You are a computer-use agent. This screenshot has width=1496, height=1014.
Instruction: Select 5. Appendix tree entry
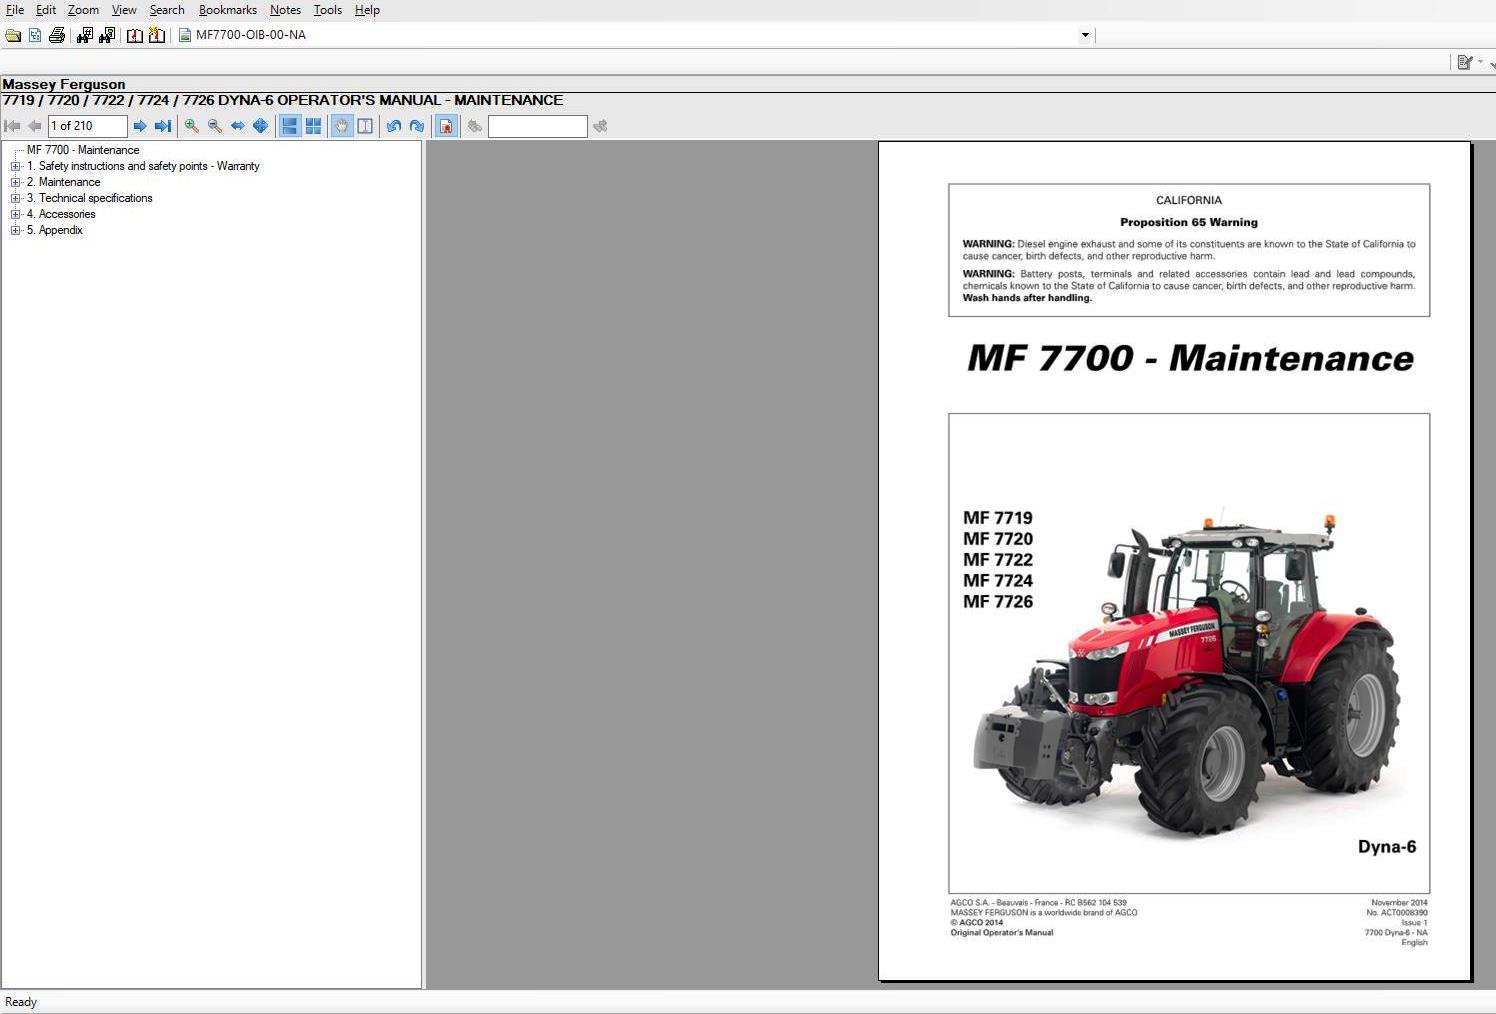click(x=55, y=230)
